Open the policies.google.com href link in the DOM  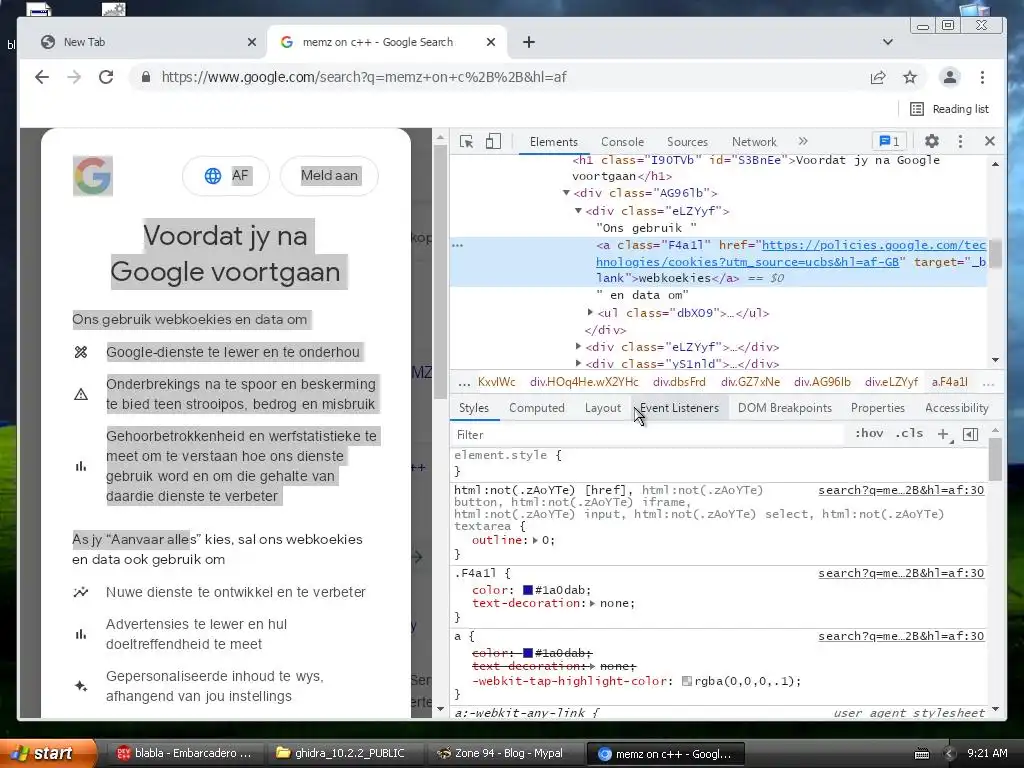point(791,253)
